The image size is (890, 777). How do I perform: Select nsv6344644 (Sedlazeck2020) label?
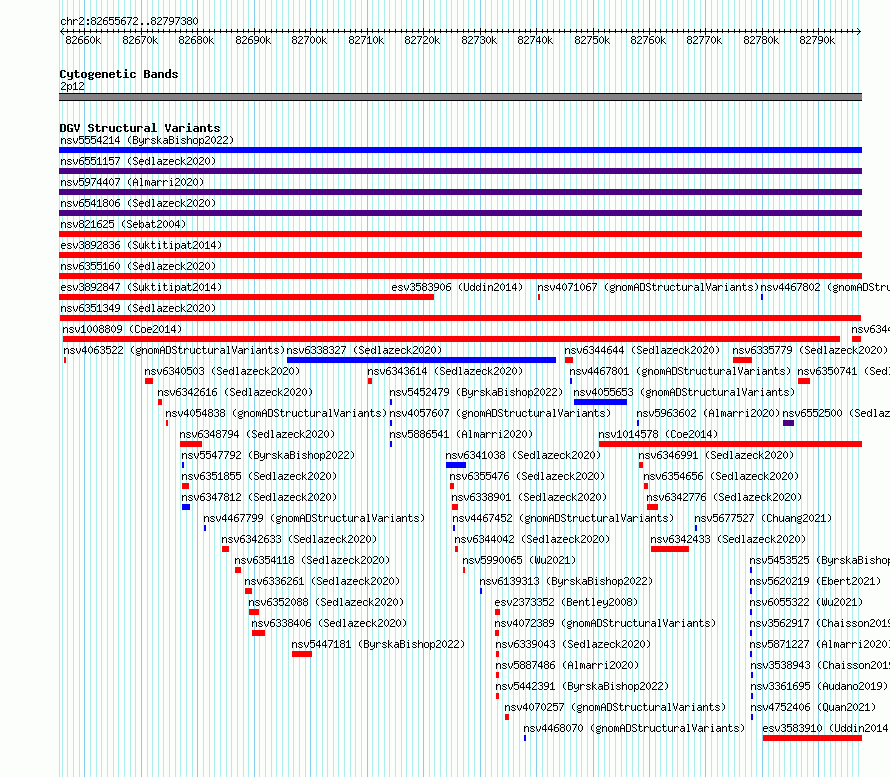click(642, 350)
